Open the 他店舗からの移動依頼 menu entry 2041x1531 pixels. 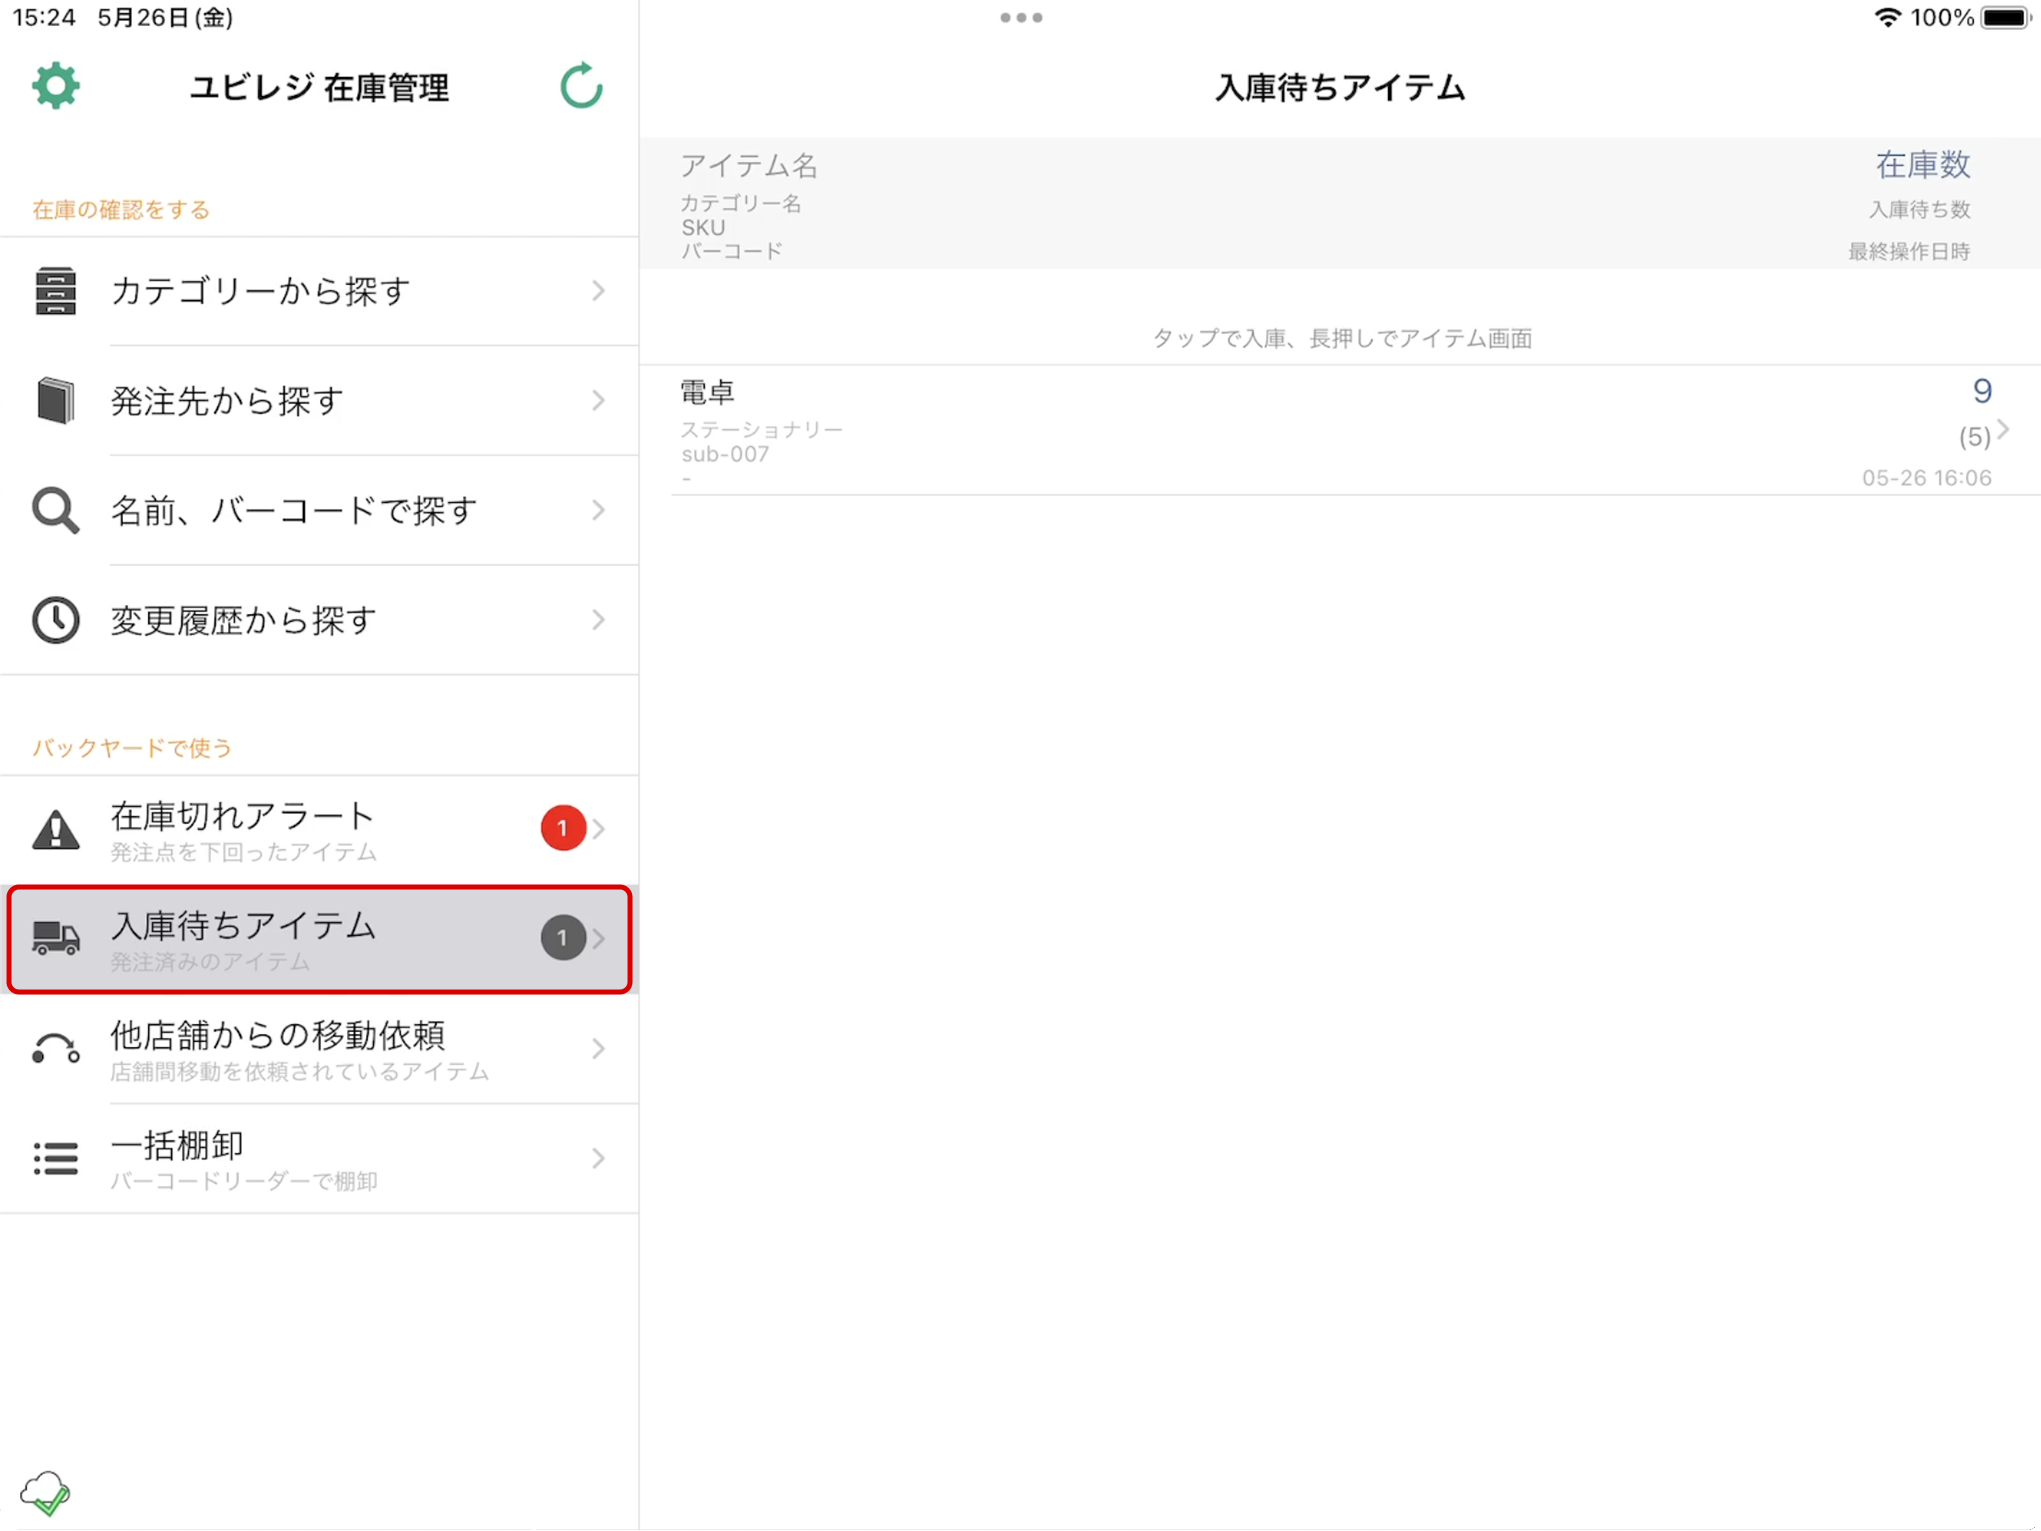tap(319, 1049)
